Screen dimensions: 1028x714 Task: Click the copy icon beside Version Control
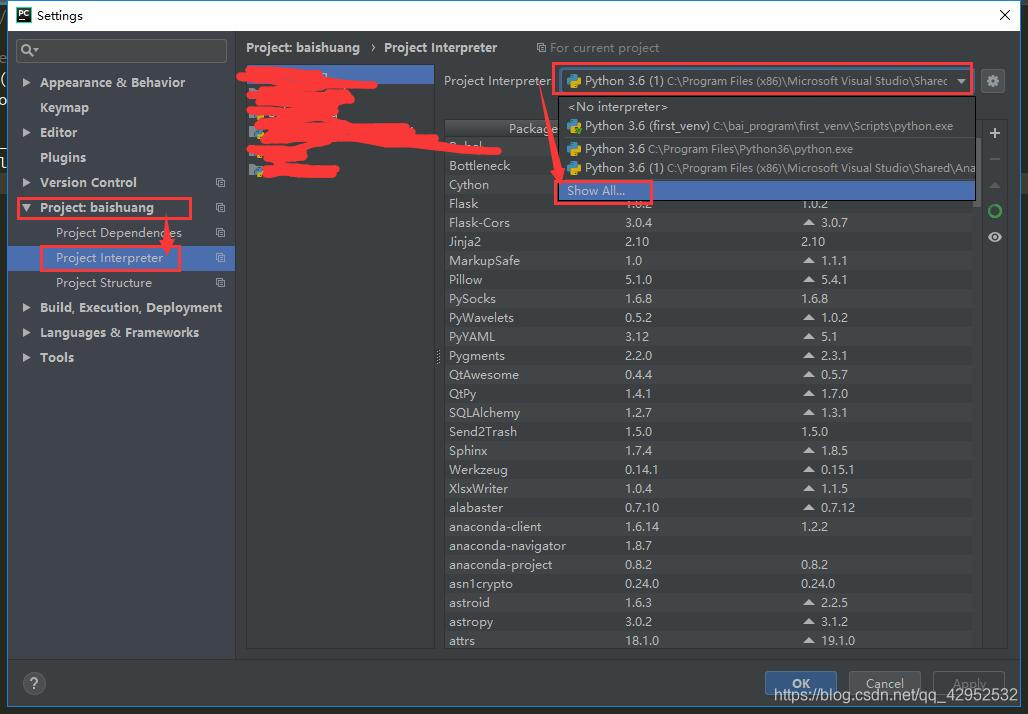click(220, 182)
